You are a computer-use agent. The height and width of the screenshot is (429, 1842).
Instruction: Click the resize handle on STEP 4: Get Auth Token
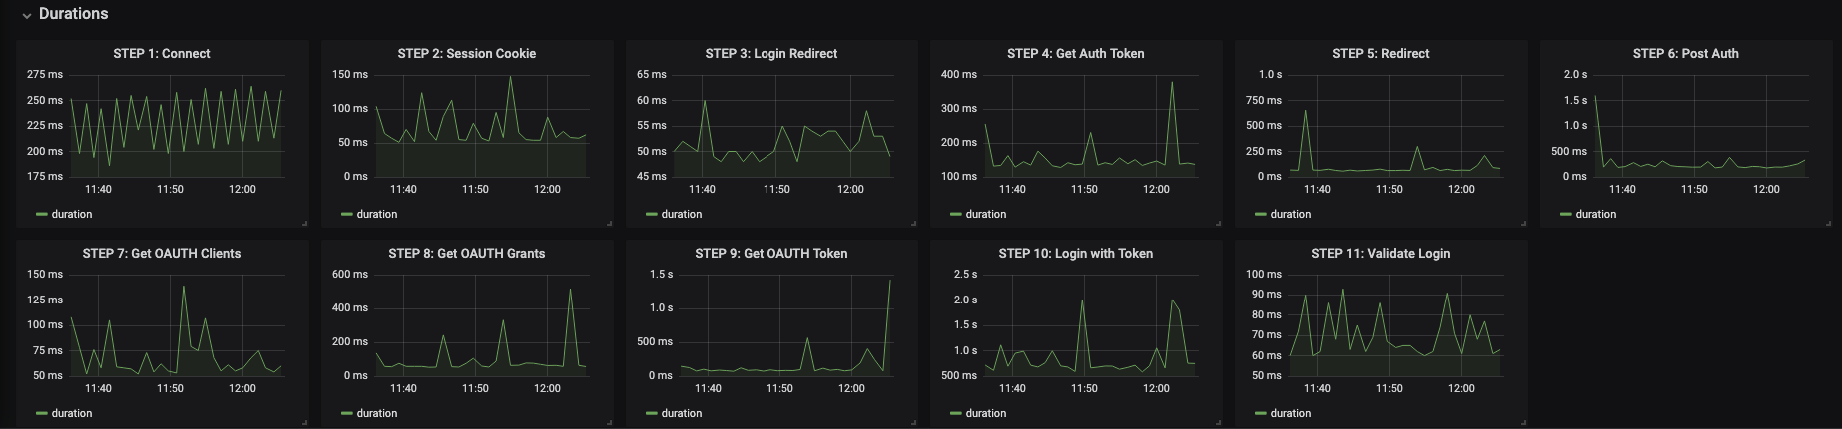click(x=1218, y=223)
